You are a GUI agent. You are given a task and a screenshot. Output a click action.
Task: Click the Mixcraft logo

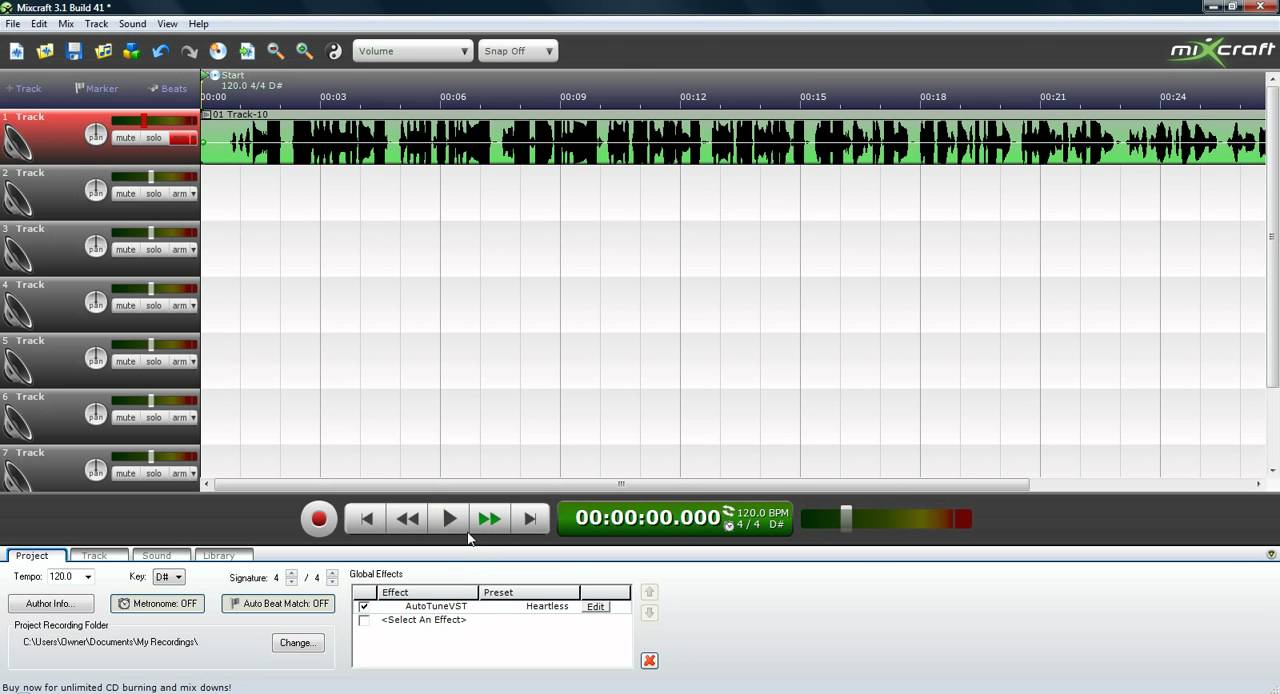click(x=1222, y=51)
